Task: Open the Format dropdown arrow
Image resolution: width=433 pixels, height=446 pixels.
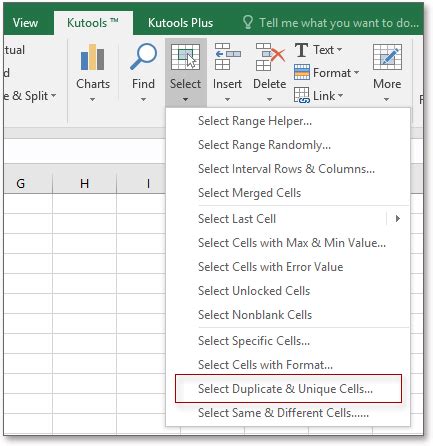Action: (x=356, y=72)
